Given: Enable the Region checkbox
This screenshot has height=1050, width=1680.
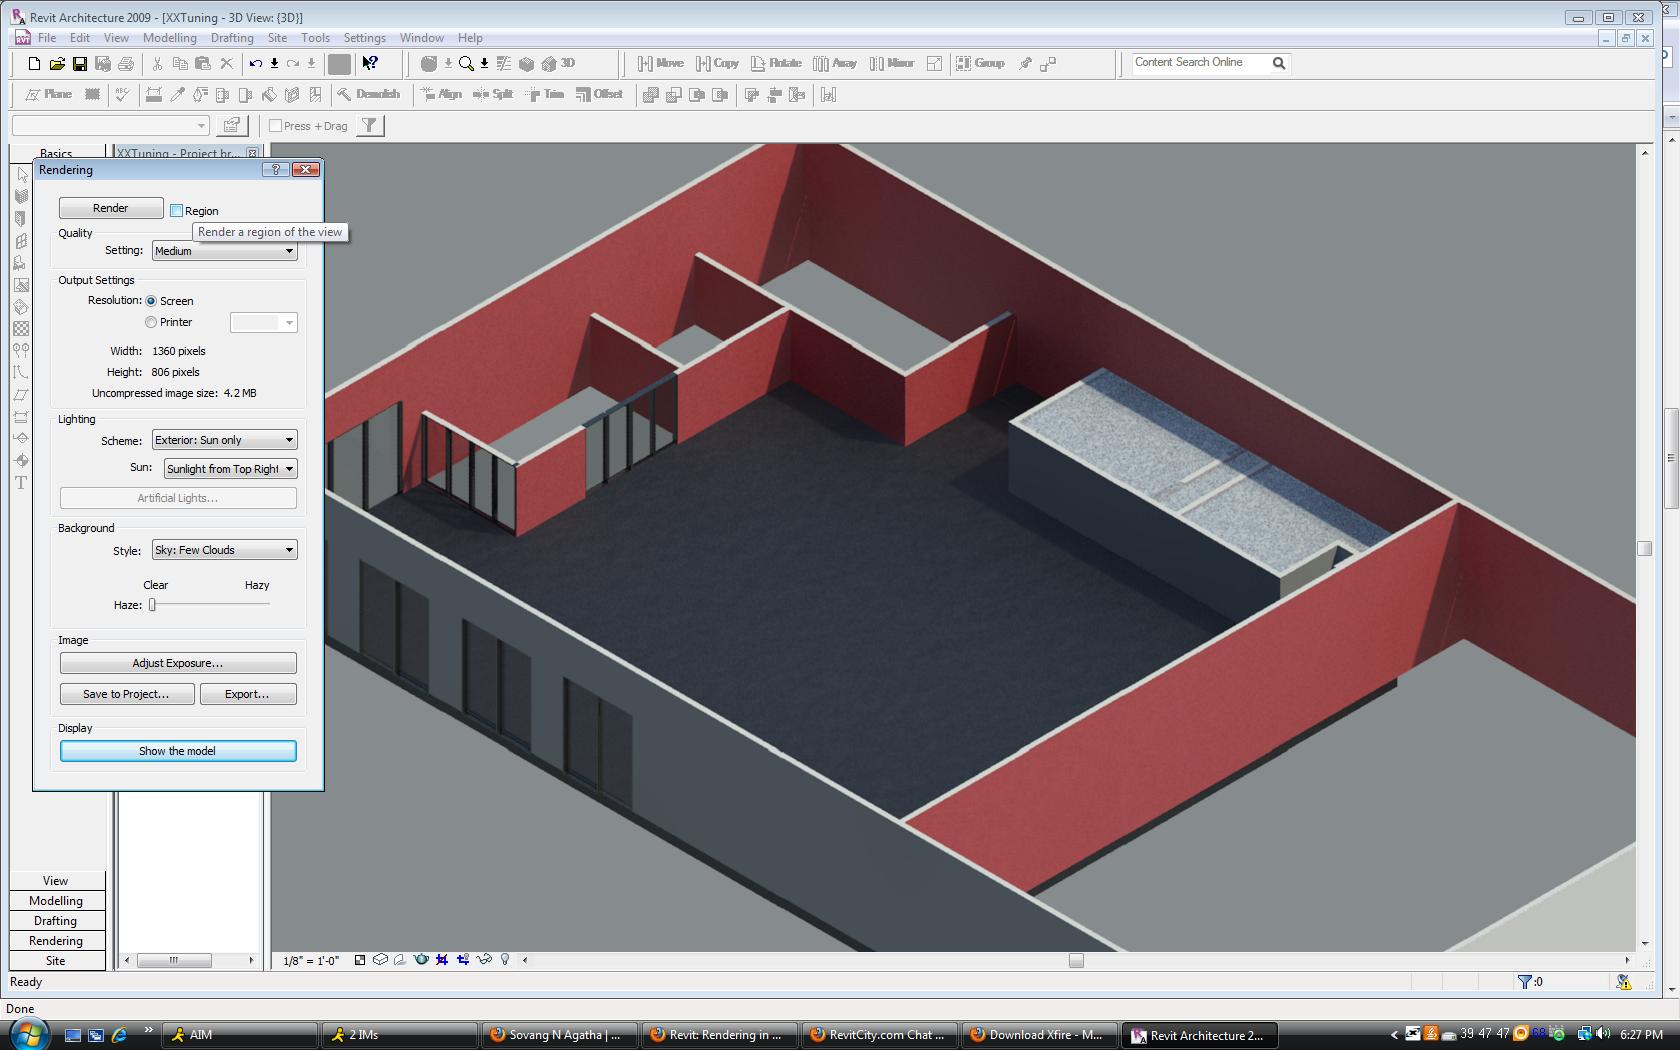Looking at the screenshot, I should click(x=177, y=211).
